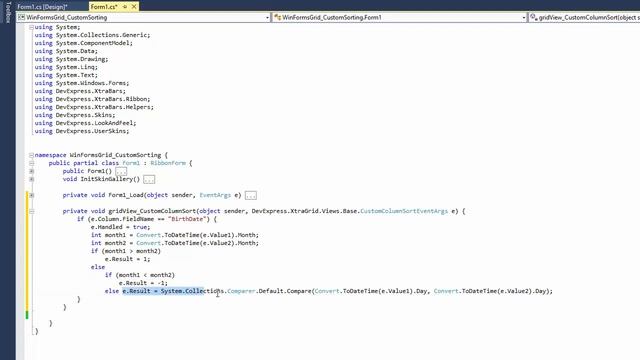This screenshot has height=360, width=640.
Task: Collapse the using directives block
Action: (31, 27)
